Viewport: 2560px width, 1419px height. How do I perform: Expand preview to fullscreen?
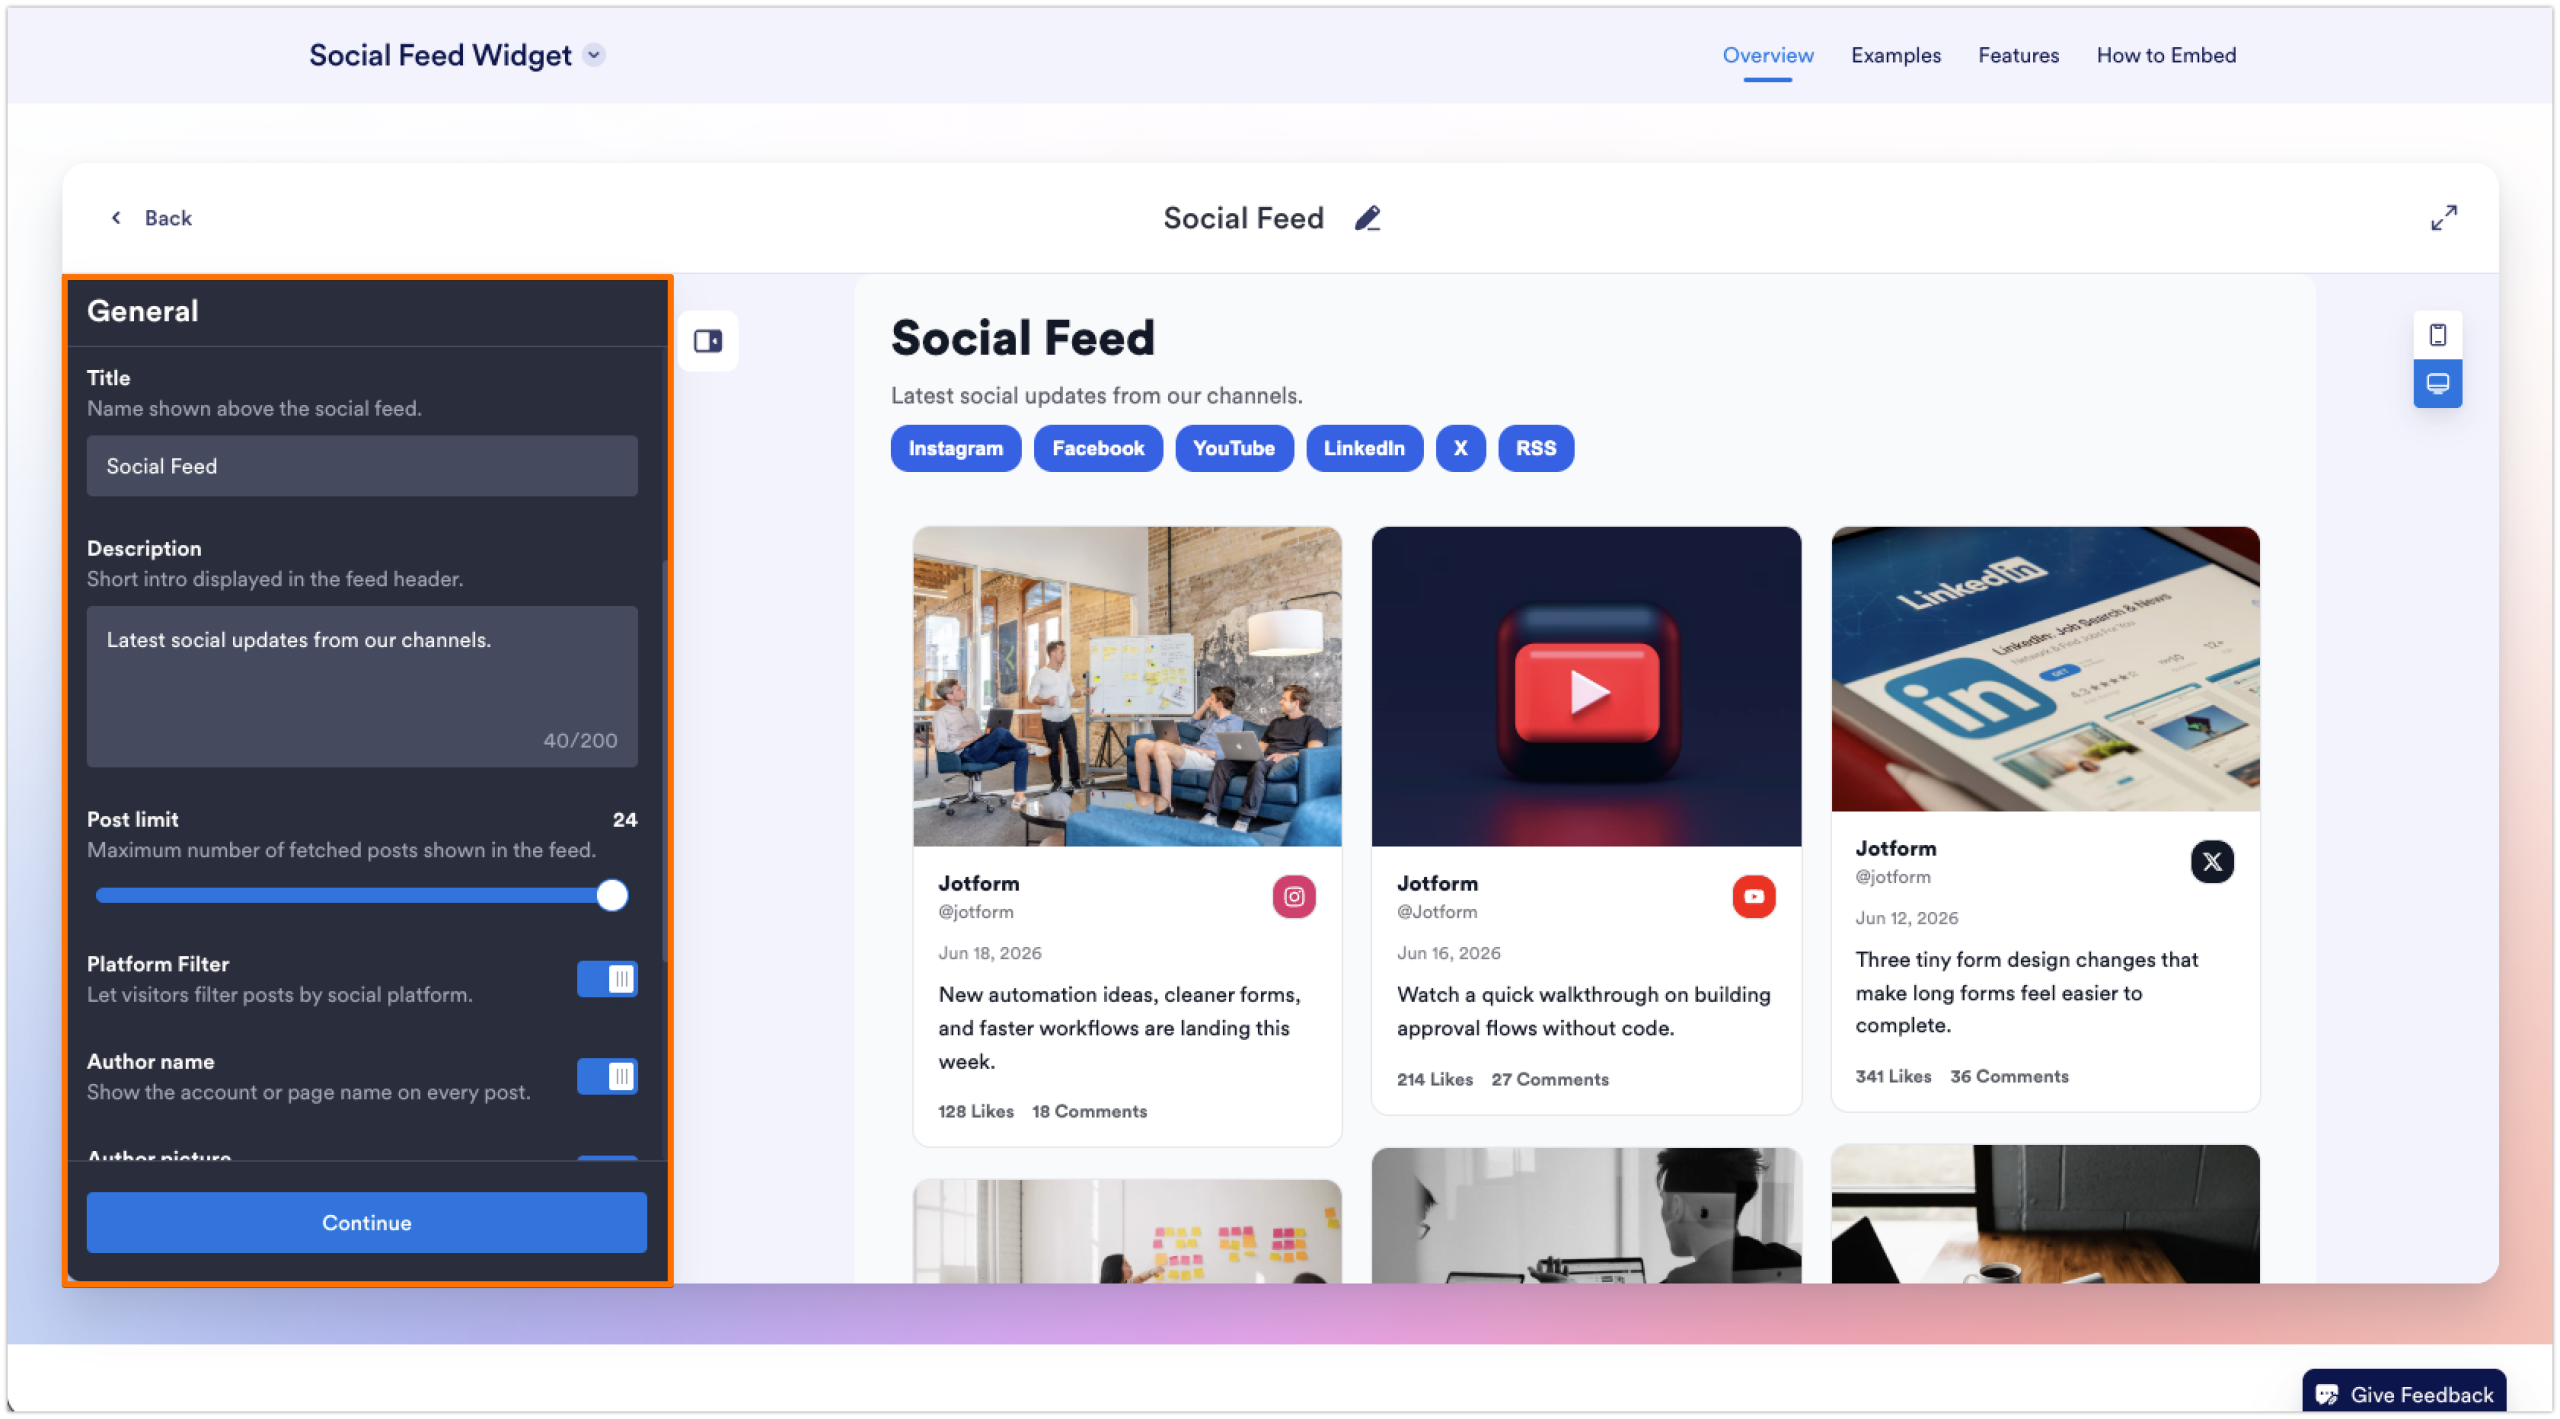point(2443,218)
